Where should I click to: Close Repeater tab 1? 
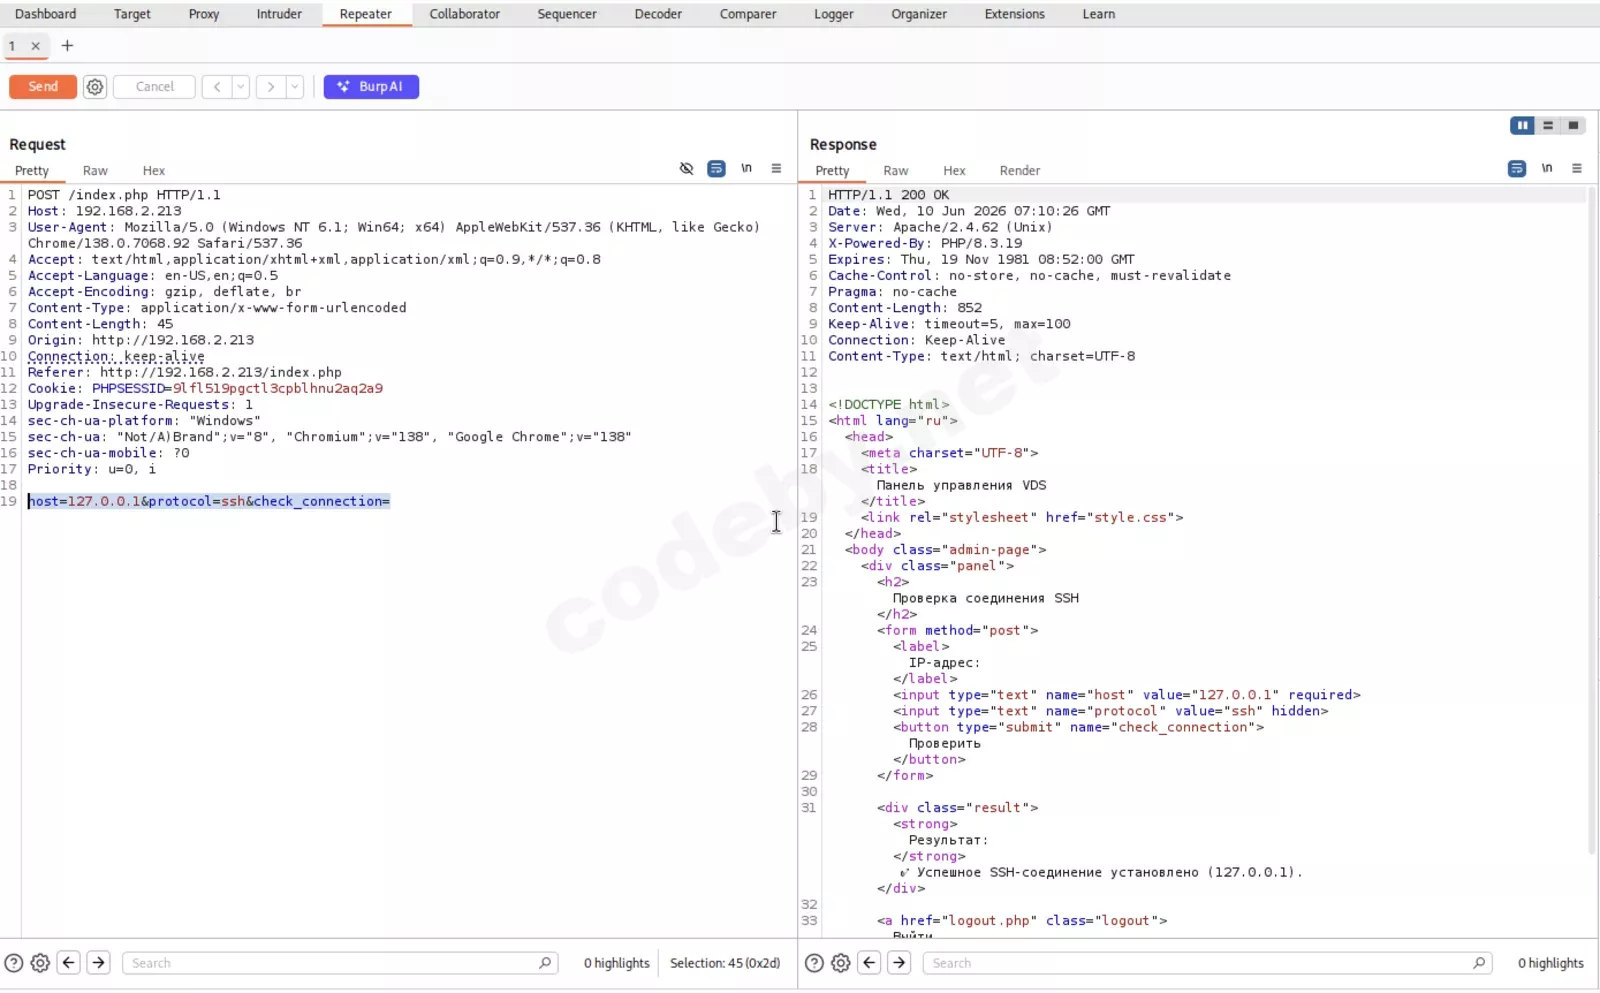click(x=36, y=46)
